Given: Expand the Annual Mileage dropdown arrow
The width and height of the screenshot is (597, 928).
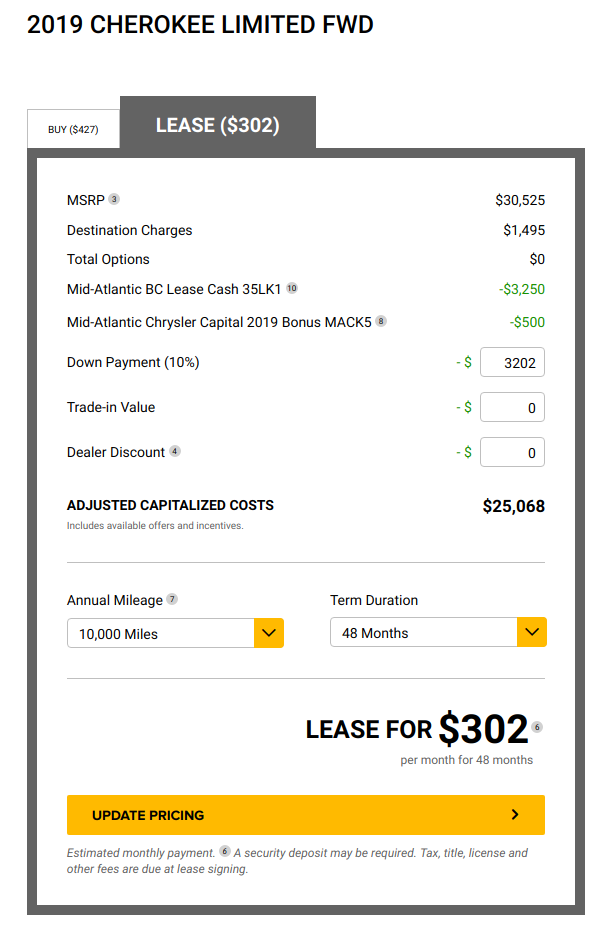Looking at the screenshot, I should click(269, 633).
